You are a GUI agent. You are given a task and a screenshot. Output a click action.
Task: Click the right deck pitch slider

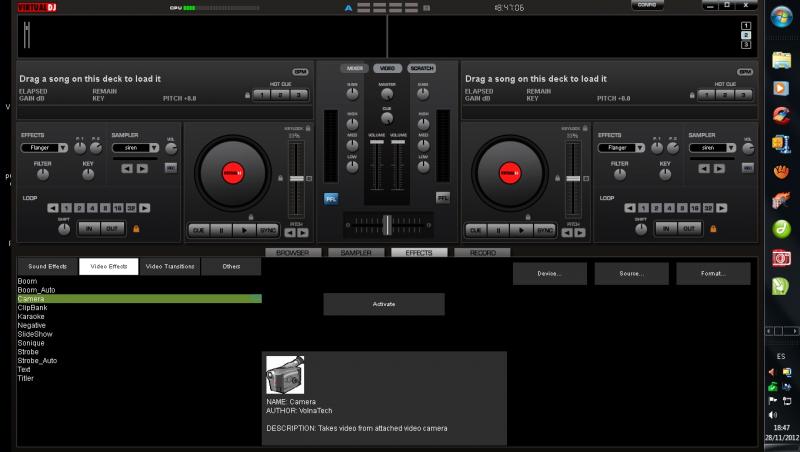click(573, 179)
